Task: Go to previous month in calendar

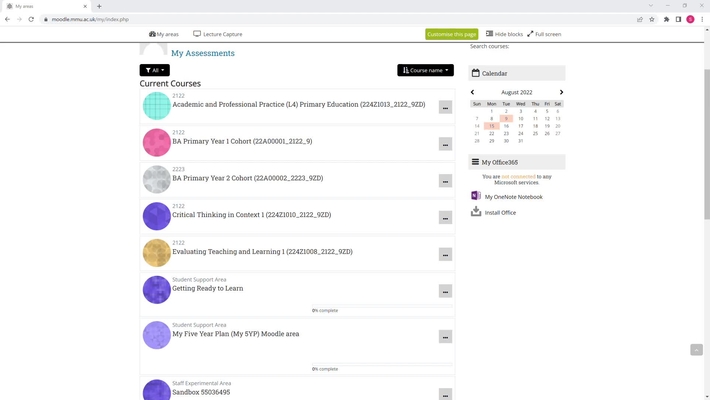Action: tap(473, 92)
